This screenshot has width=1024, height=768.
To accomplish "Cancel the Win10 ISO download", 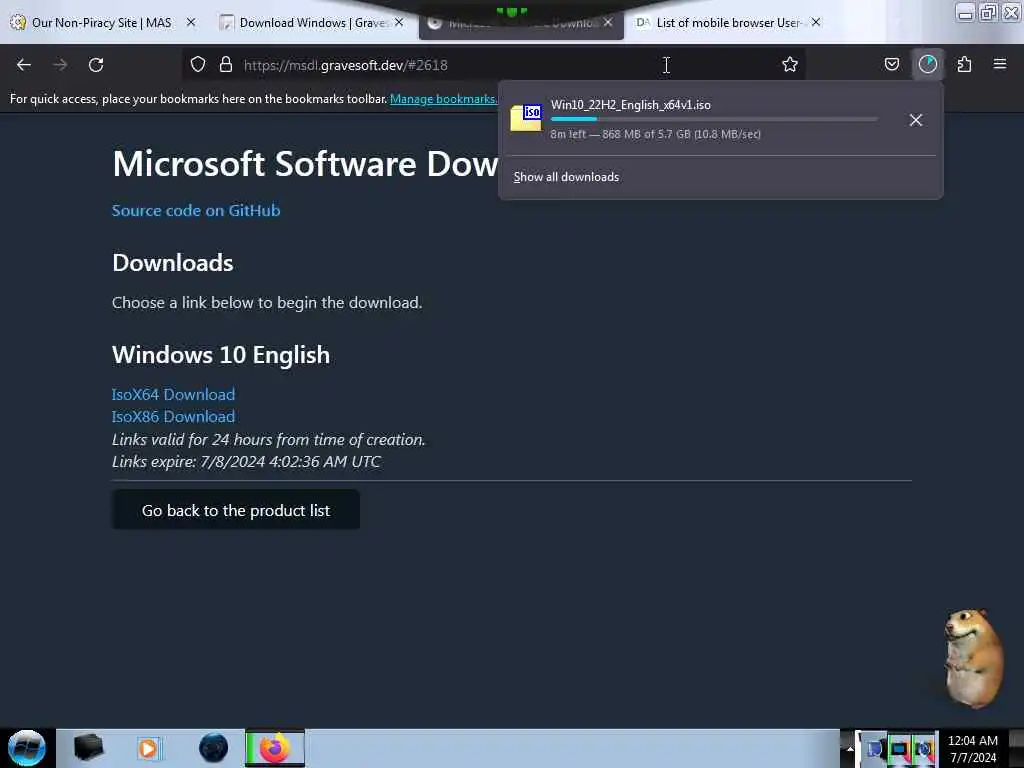I will tap(916, 120).
